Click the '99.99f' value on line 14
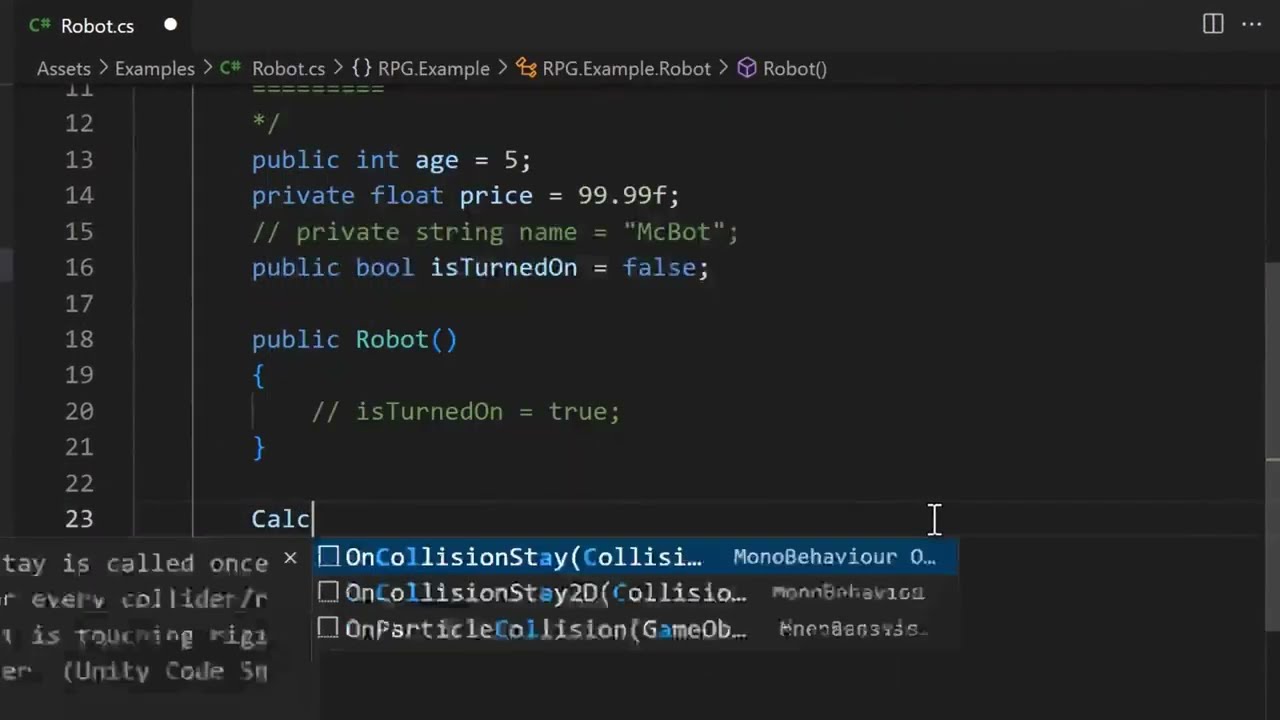Viewport: 1280px width, 720px height. 622,196
